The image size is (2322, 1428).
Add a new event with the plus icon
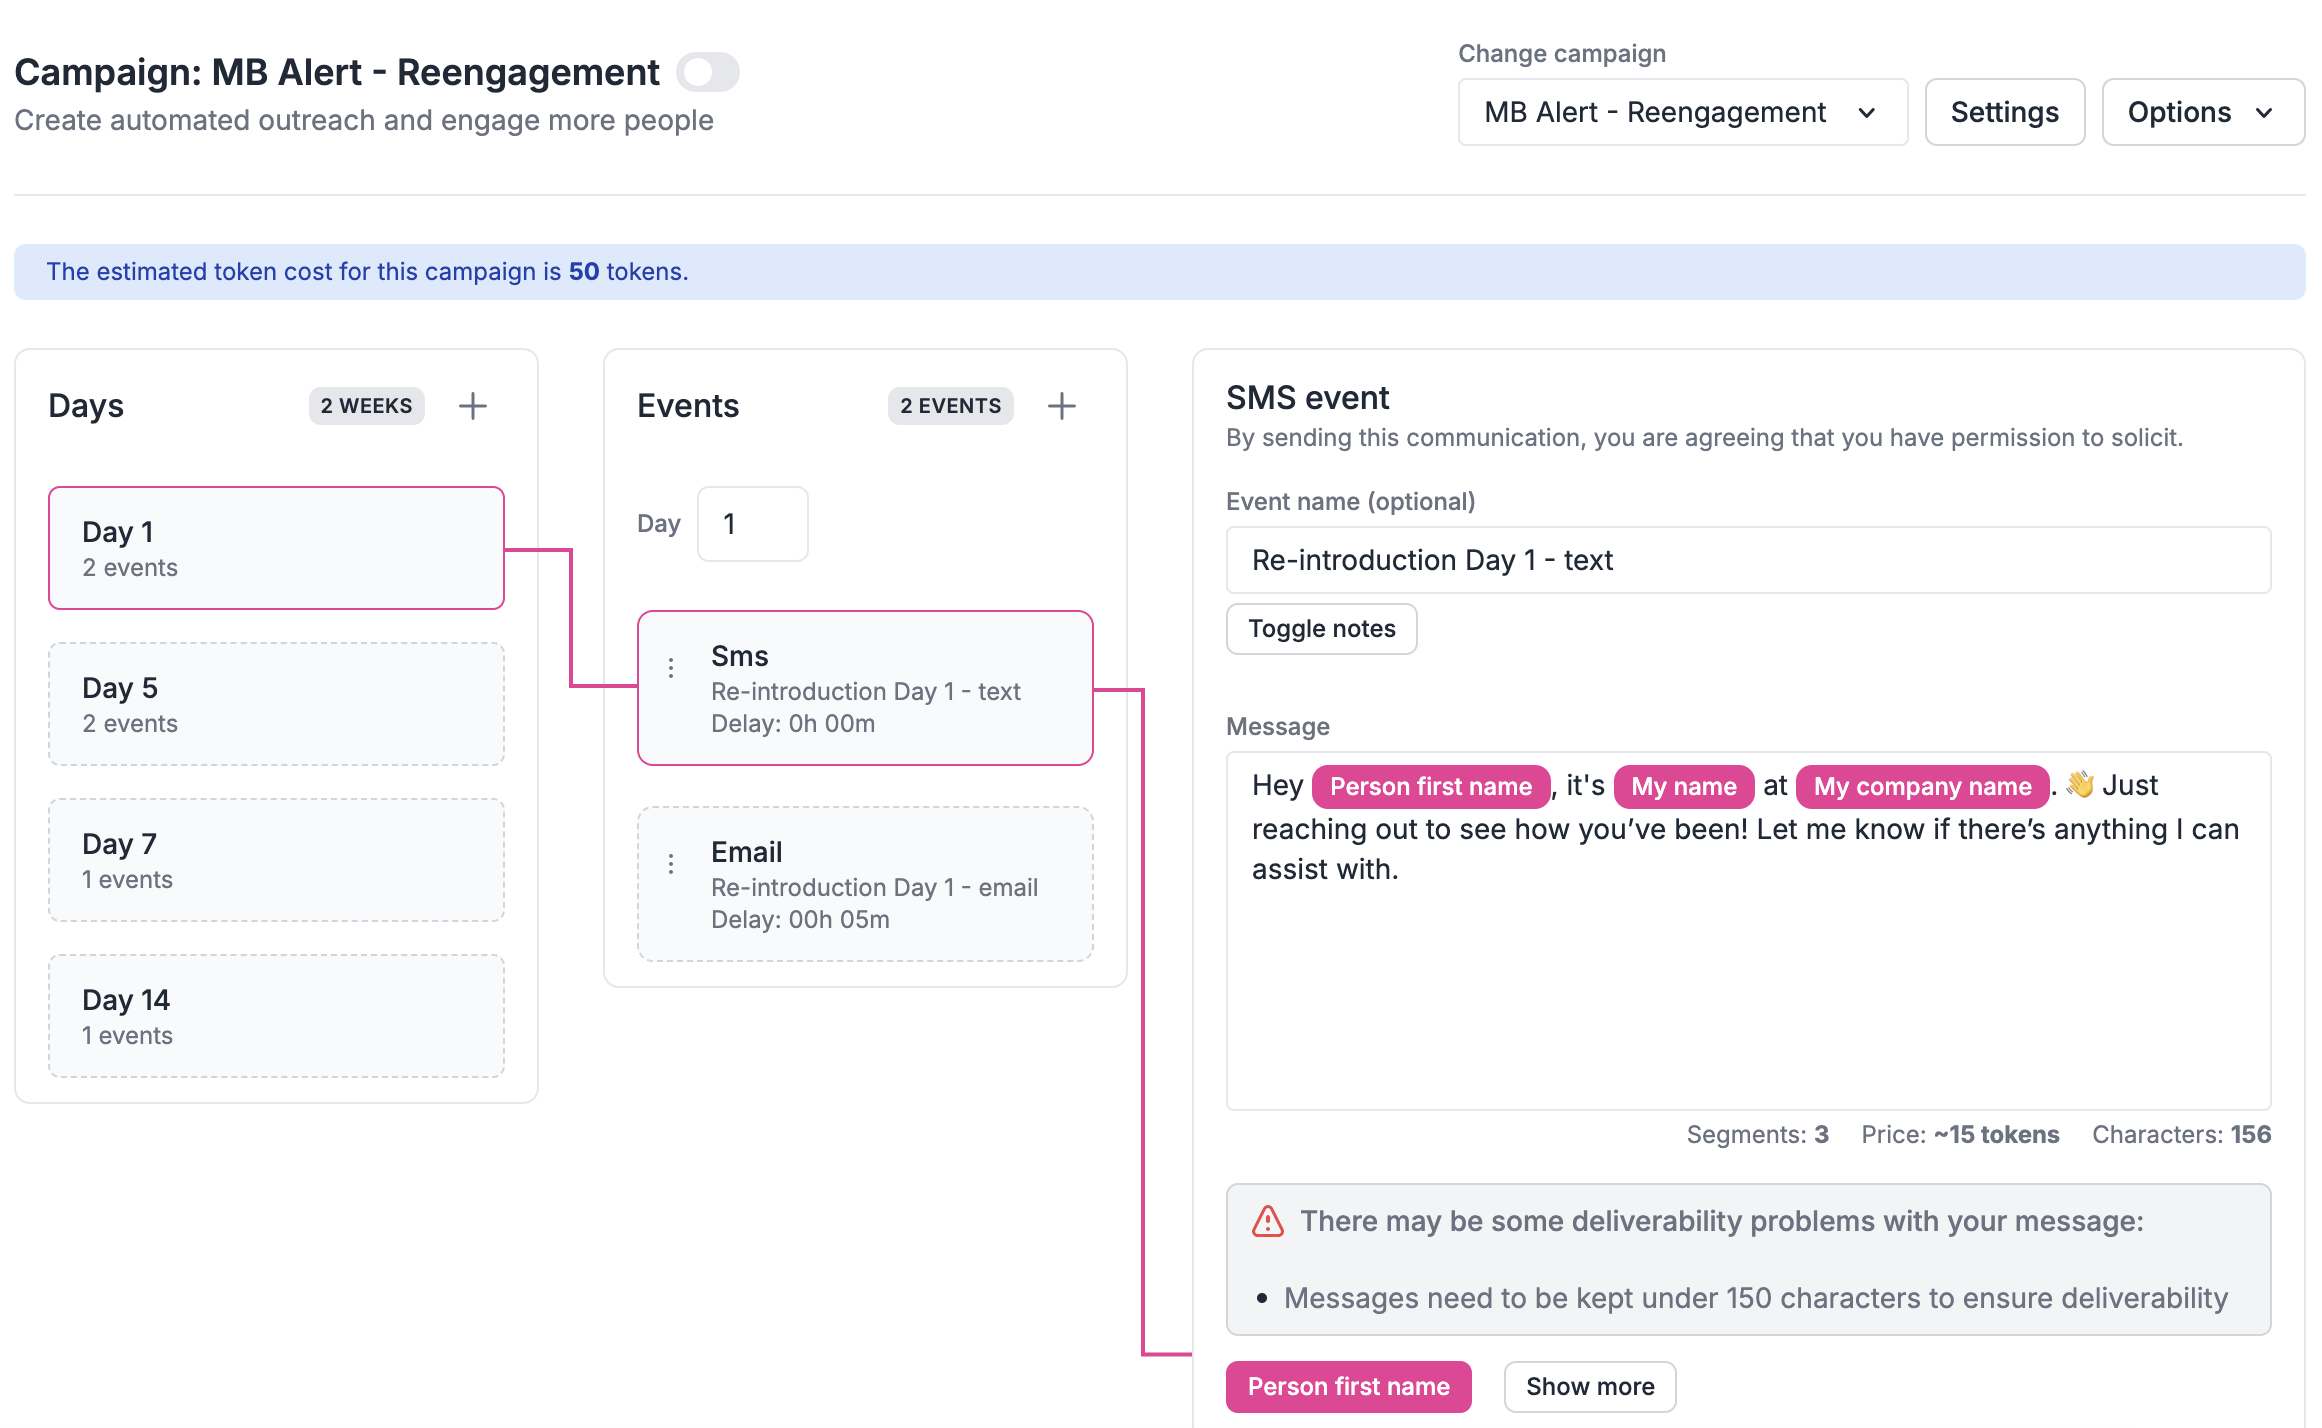[x=1061, y=405]
